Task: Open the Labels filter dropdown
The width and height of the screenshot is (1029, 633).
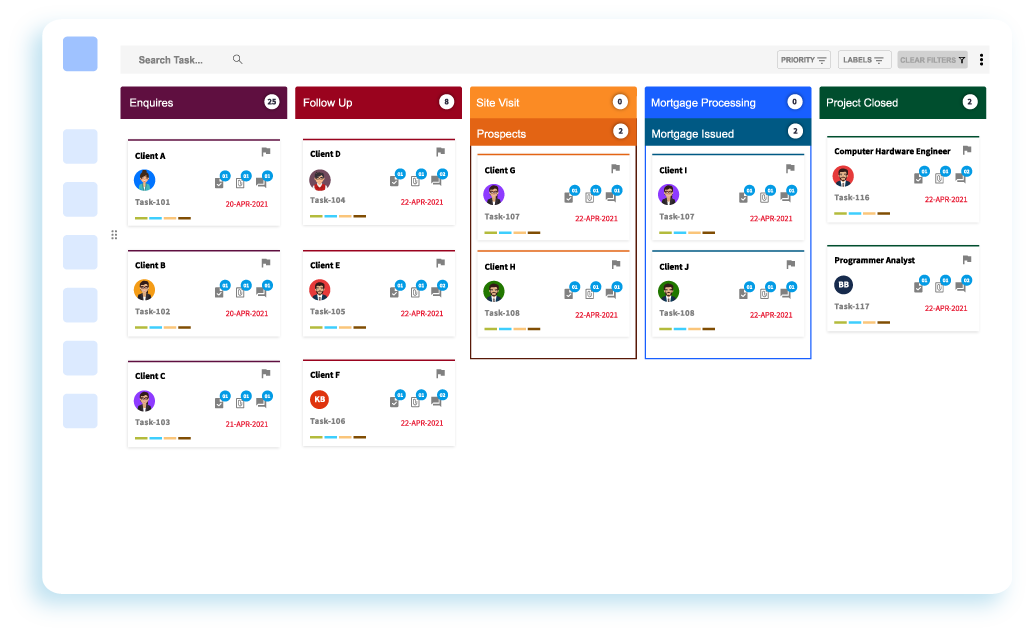Action: pos(864,60)
